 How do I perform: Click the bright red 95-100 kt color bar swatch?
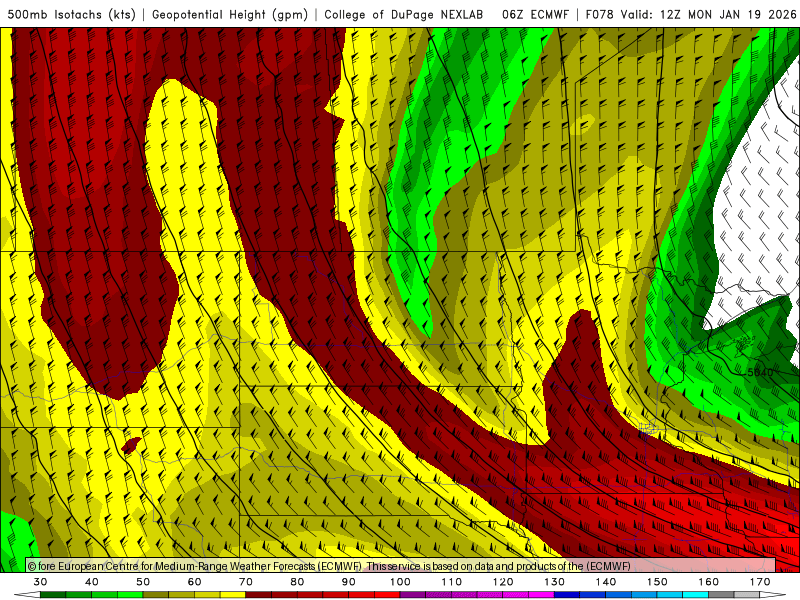(x=387, y=595)
